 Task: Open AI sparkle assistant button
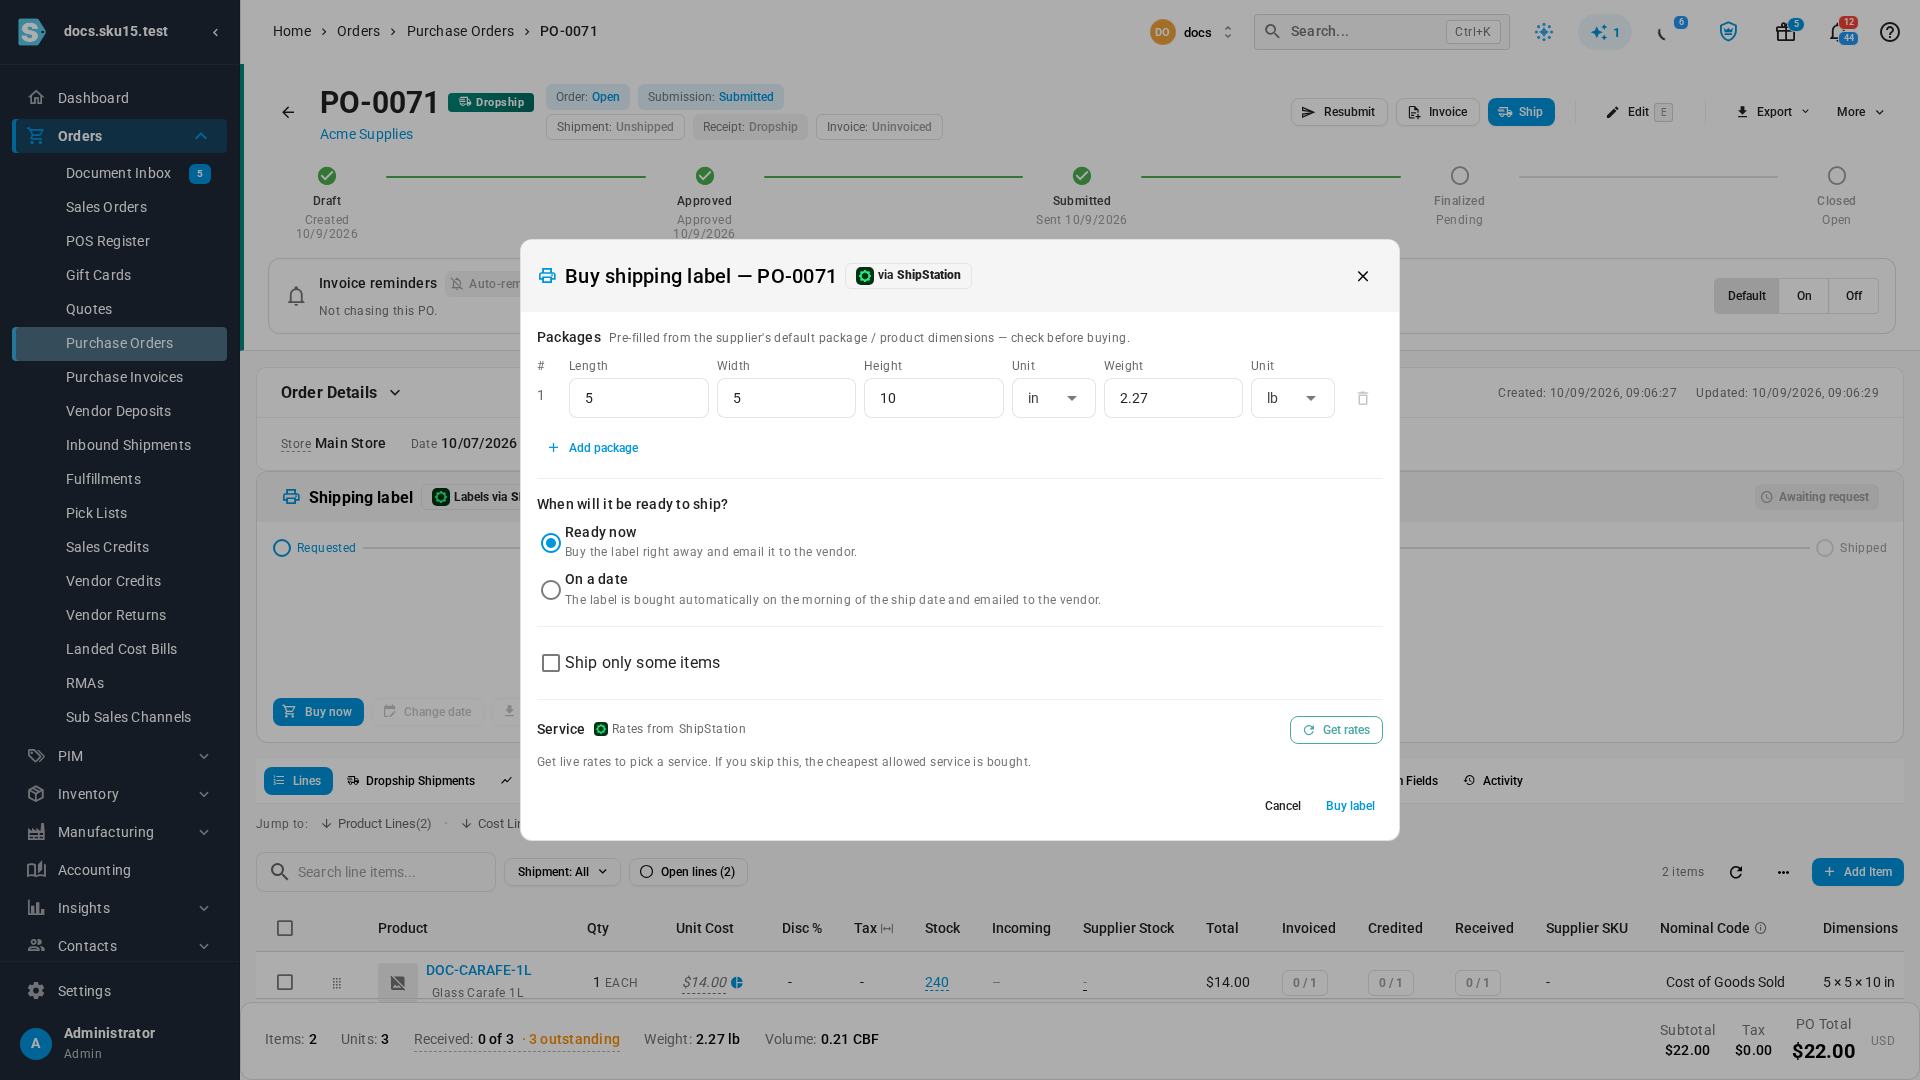(1605, 32)
